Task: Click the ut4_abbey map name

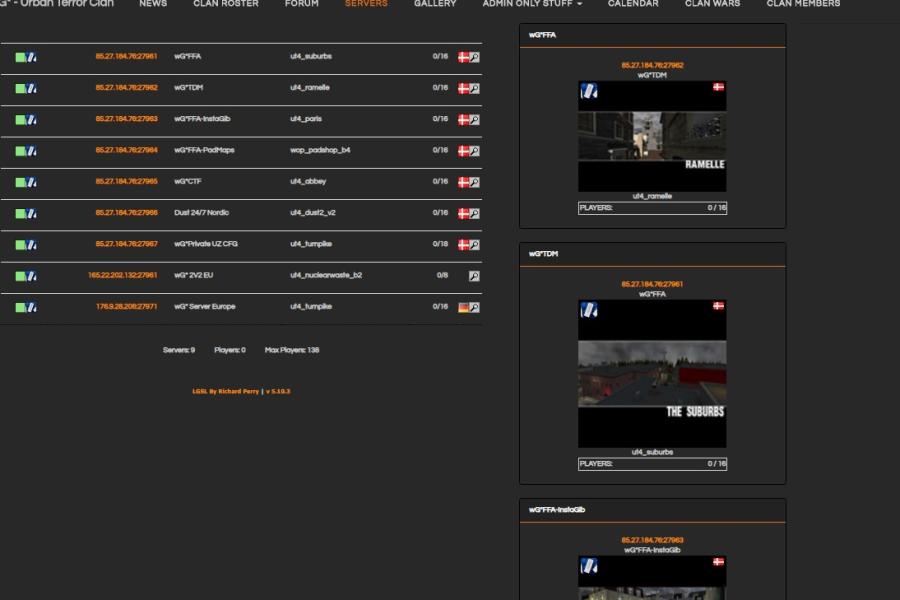Action: click(308, 181)
